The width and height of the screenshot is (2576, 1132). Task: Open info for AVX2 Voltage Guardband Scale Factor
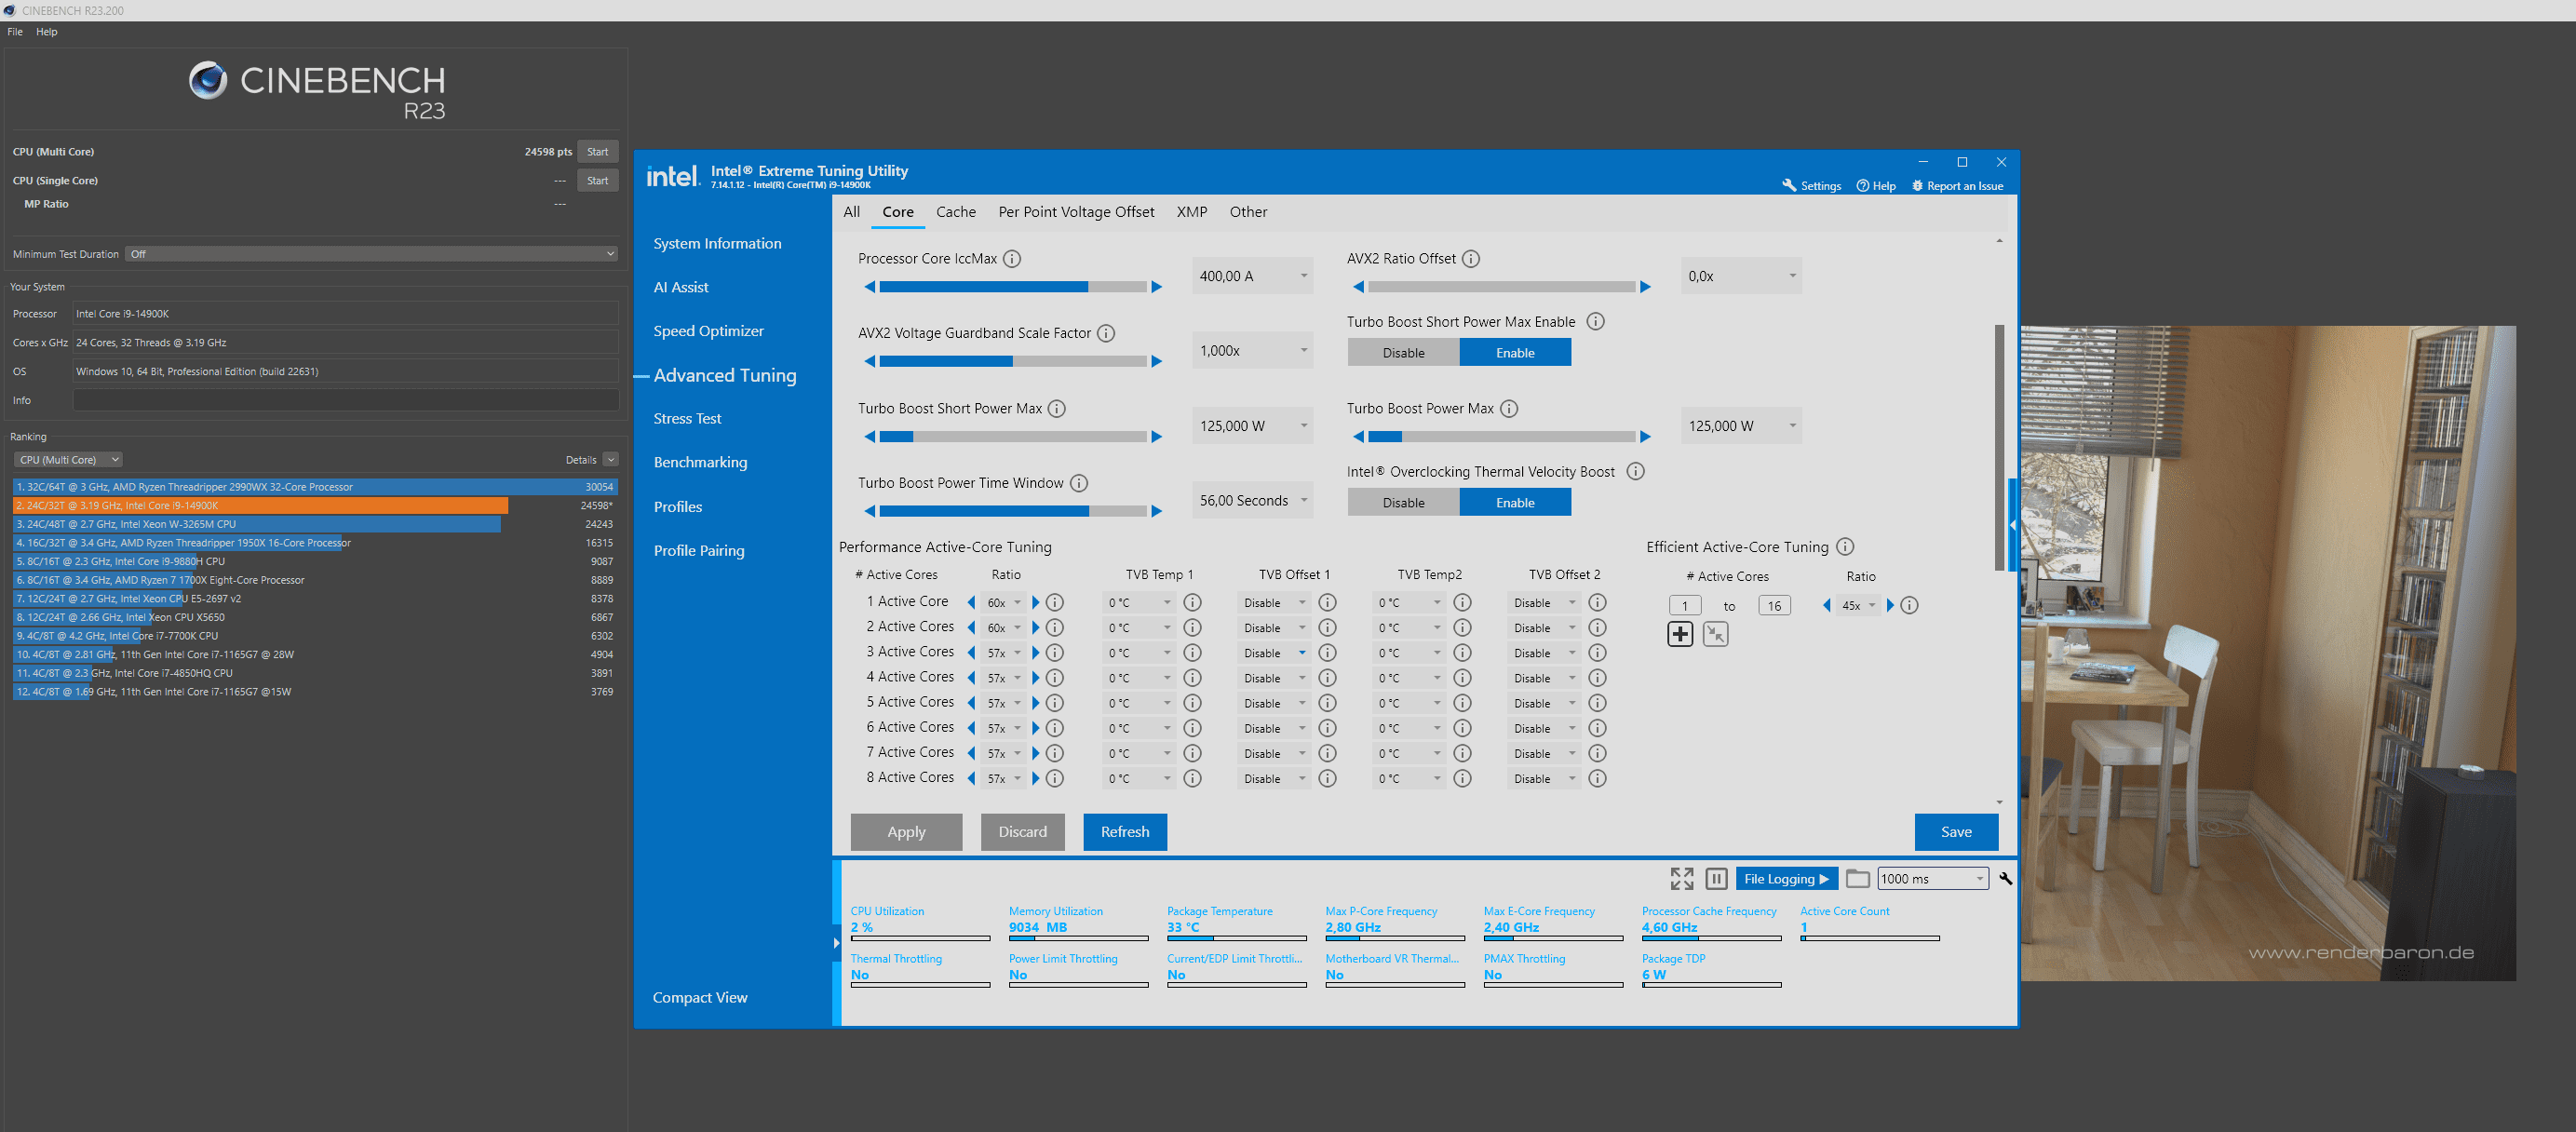point(1106,334)
